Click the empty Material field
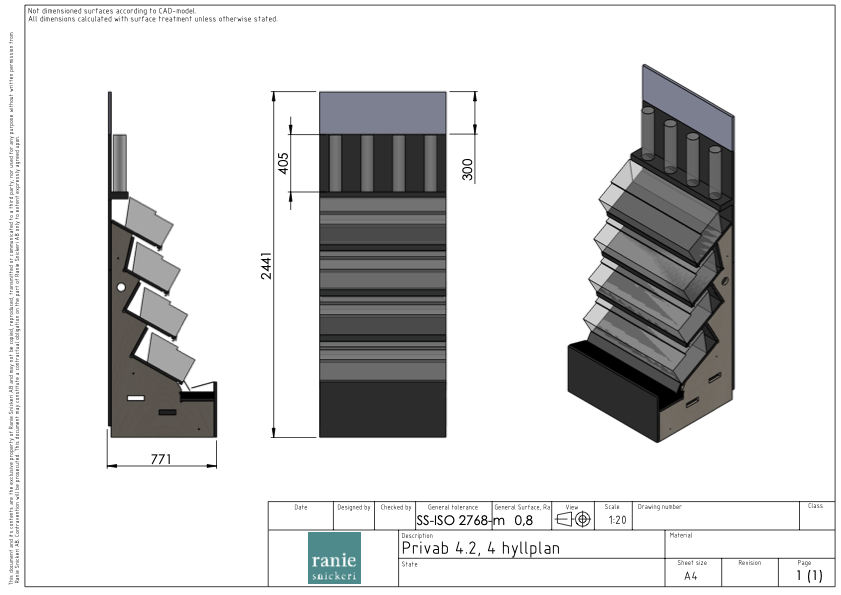The height and width of the screenshot is (595, 841). pos(750,548)
